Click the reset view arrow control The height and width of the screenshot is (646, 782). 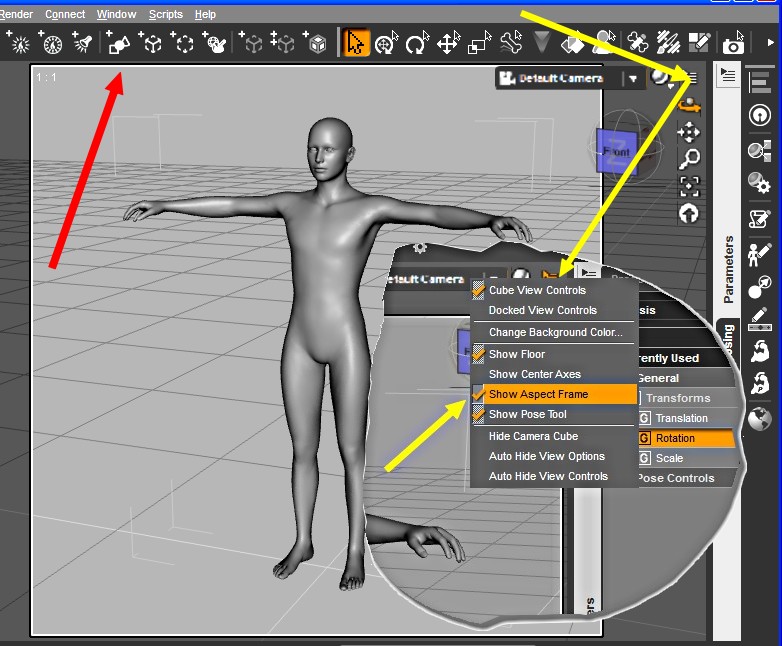[x=689, y=214]
